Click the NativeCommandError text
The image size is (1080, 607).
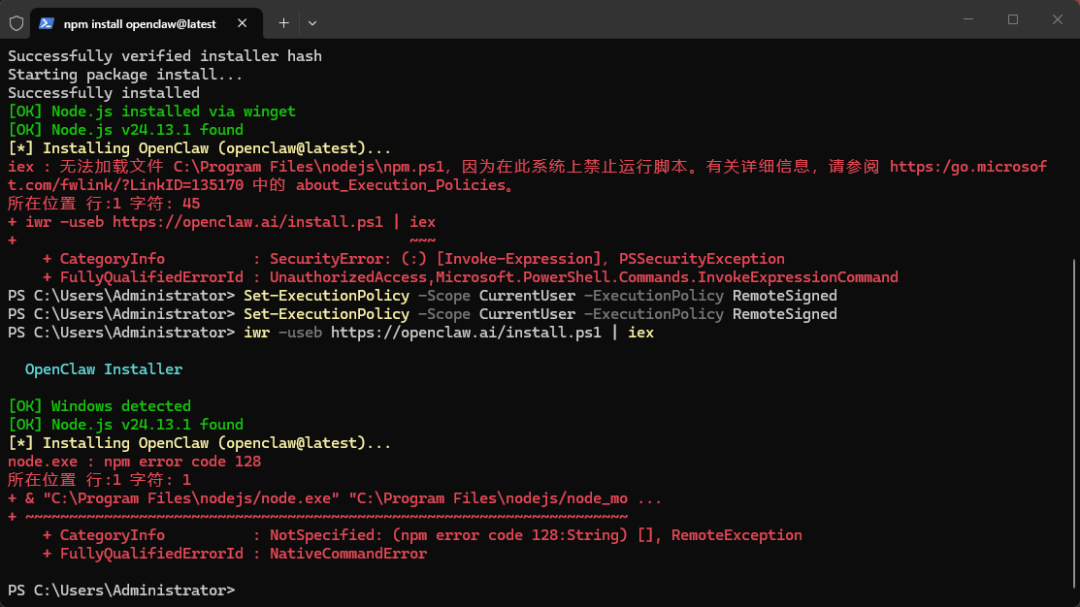coord(348,553)
